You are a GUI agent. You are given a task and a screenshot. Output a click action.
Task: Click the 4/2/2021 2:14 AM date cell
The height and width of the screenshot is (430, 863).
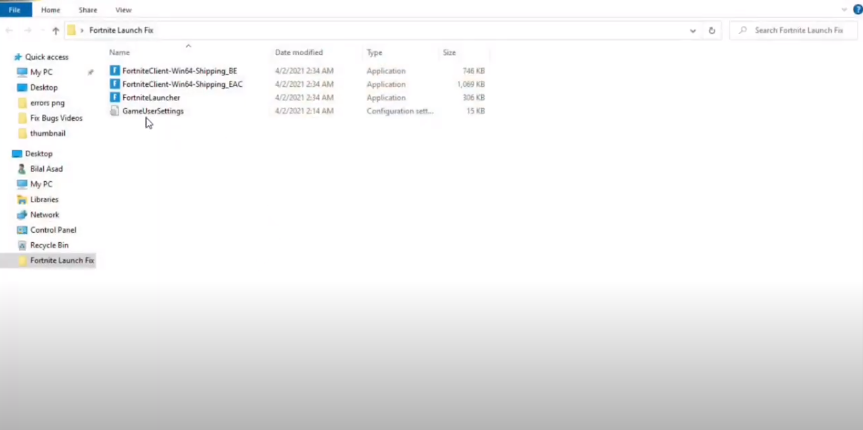(304, 111)
